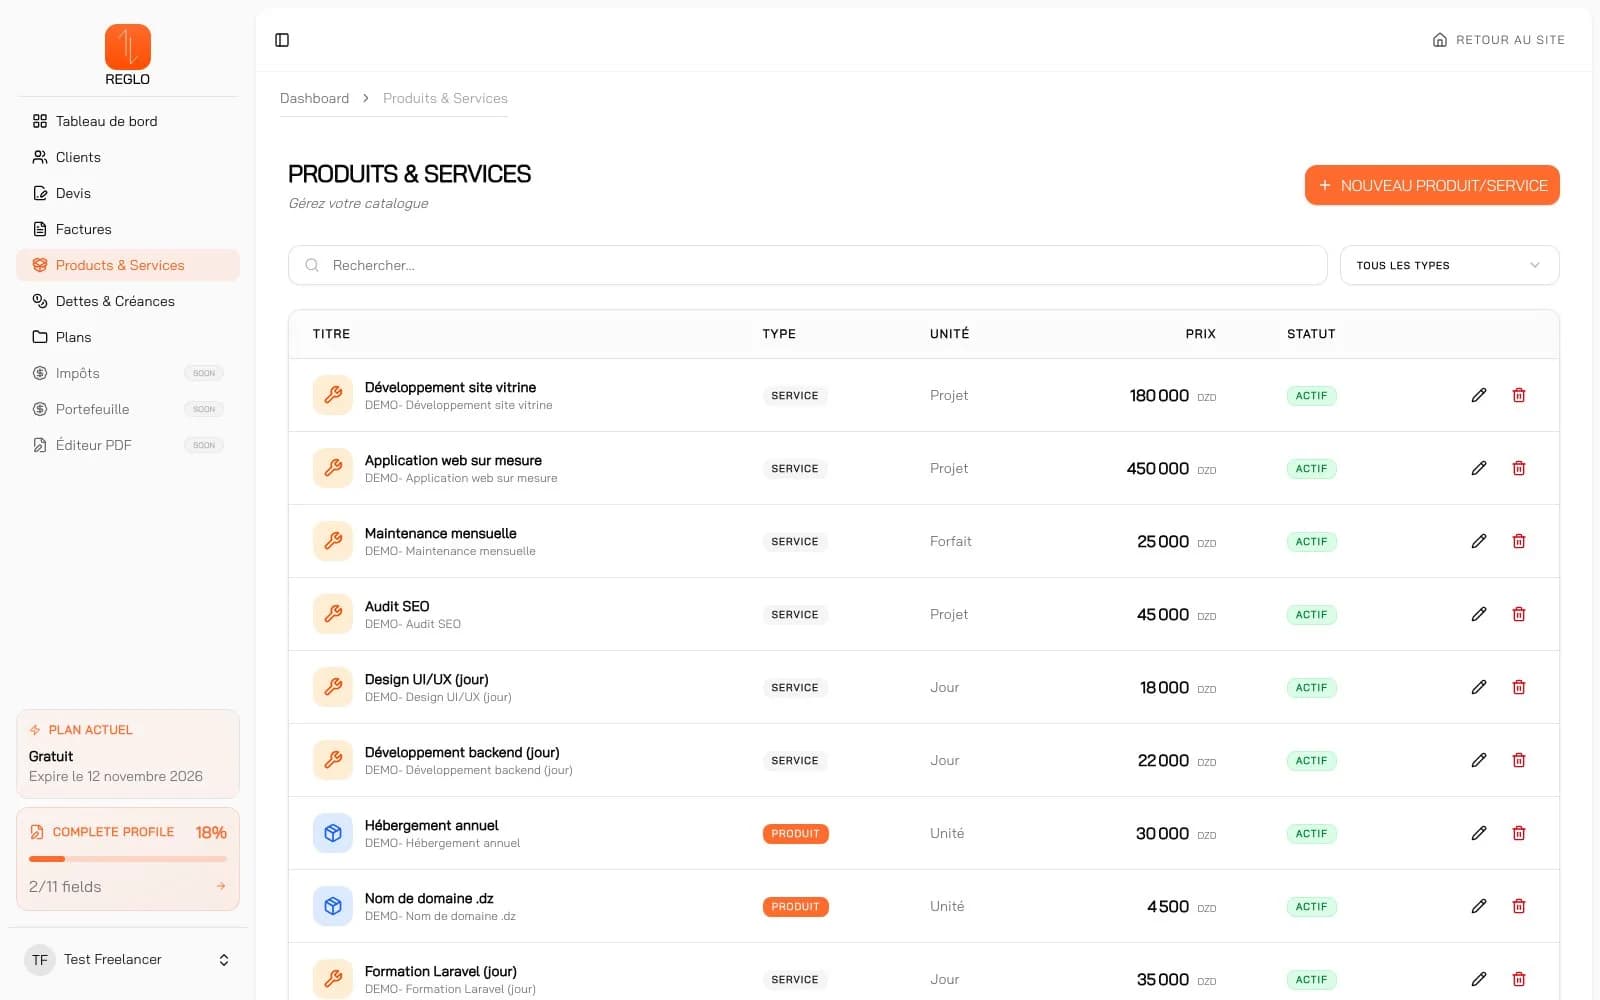Click the wrench icon beside Audit SEO
Viewport: 1600px width, 1000px height.
(x=333, y=614)
